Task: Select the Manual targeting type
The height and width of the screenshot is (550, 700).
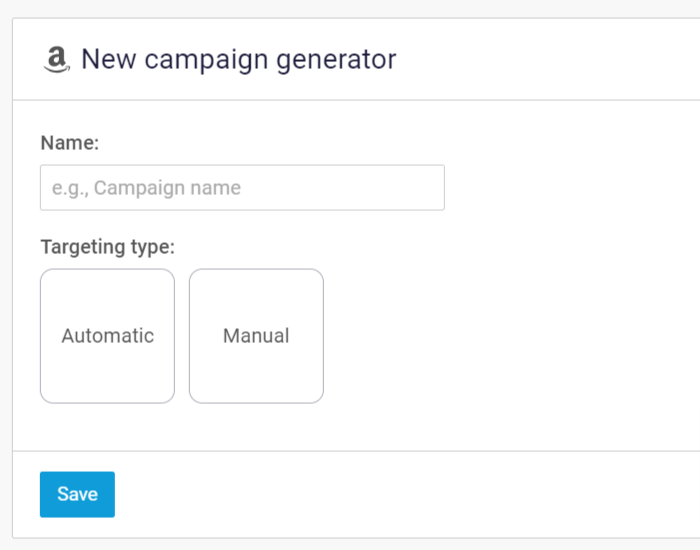Action: [x=256, y=336]
